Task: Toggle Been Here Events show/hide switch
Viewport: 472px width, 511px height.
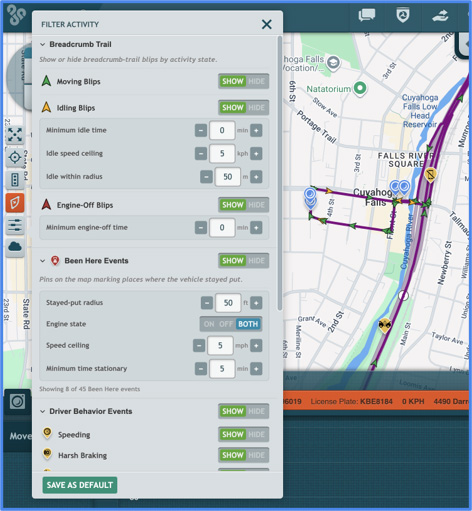Action: [x=244, y=261]
